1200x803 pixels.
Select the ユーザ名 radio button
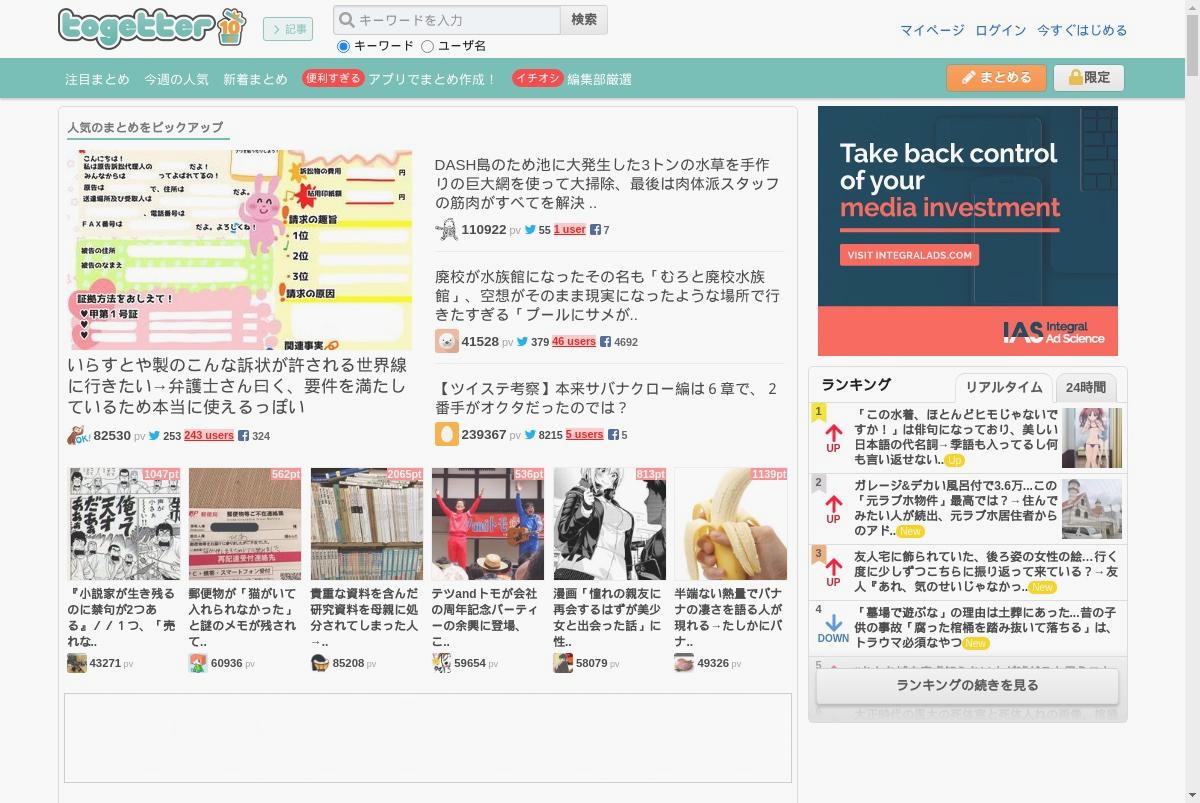(428, 46)
